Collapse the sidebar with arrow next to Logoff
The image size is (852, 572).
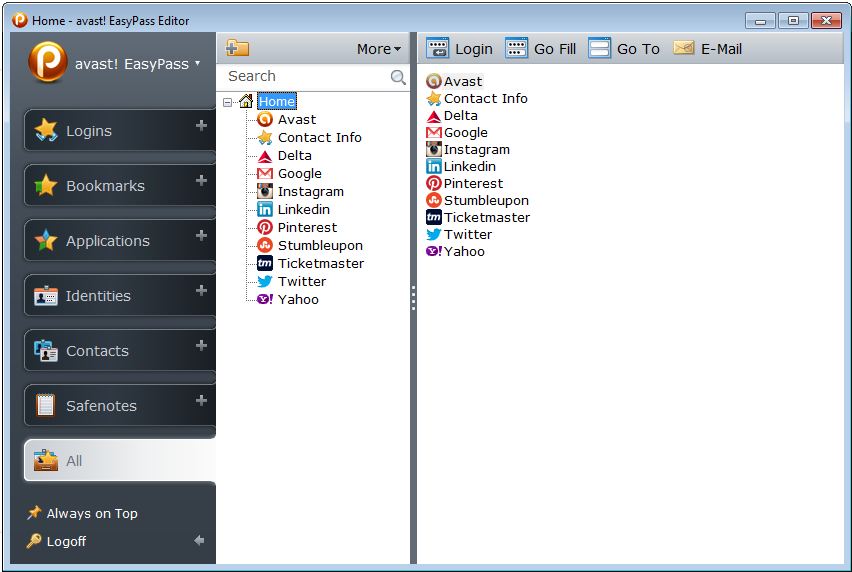point(199,540)
